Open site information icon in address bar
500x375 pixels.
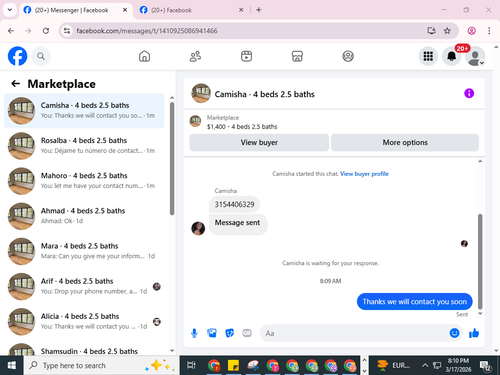tap(67, 31)
